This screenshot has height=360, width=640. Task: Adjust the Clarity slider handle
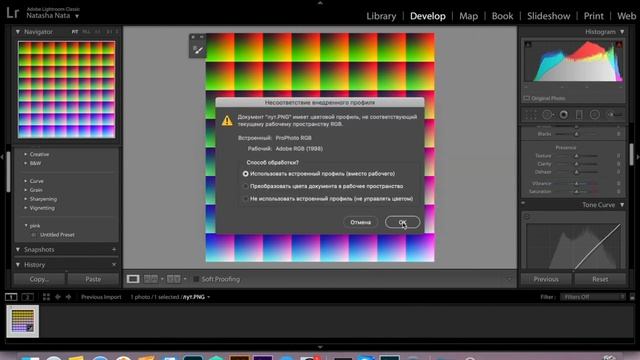coord(576,164)
